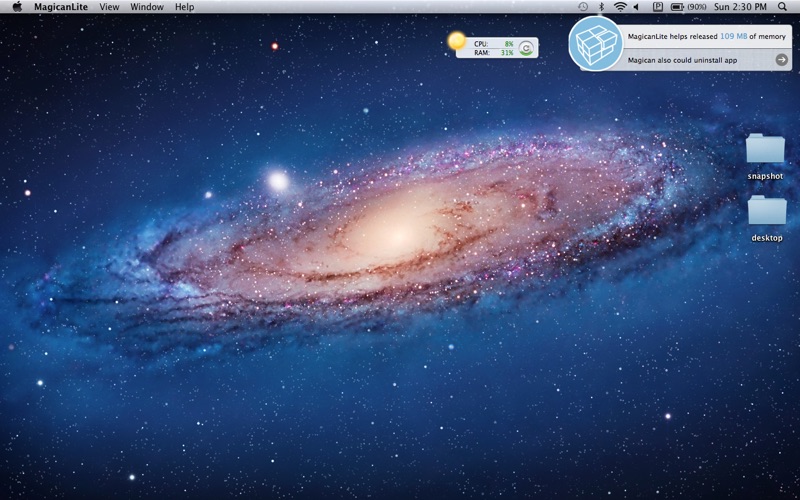Screen dimensions: 800x500
Task: Click the Sun 2:30 PM clock
Action: (740, 7)
